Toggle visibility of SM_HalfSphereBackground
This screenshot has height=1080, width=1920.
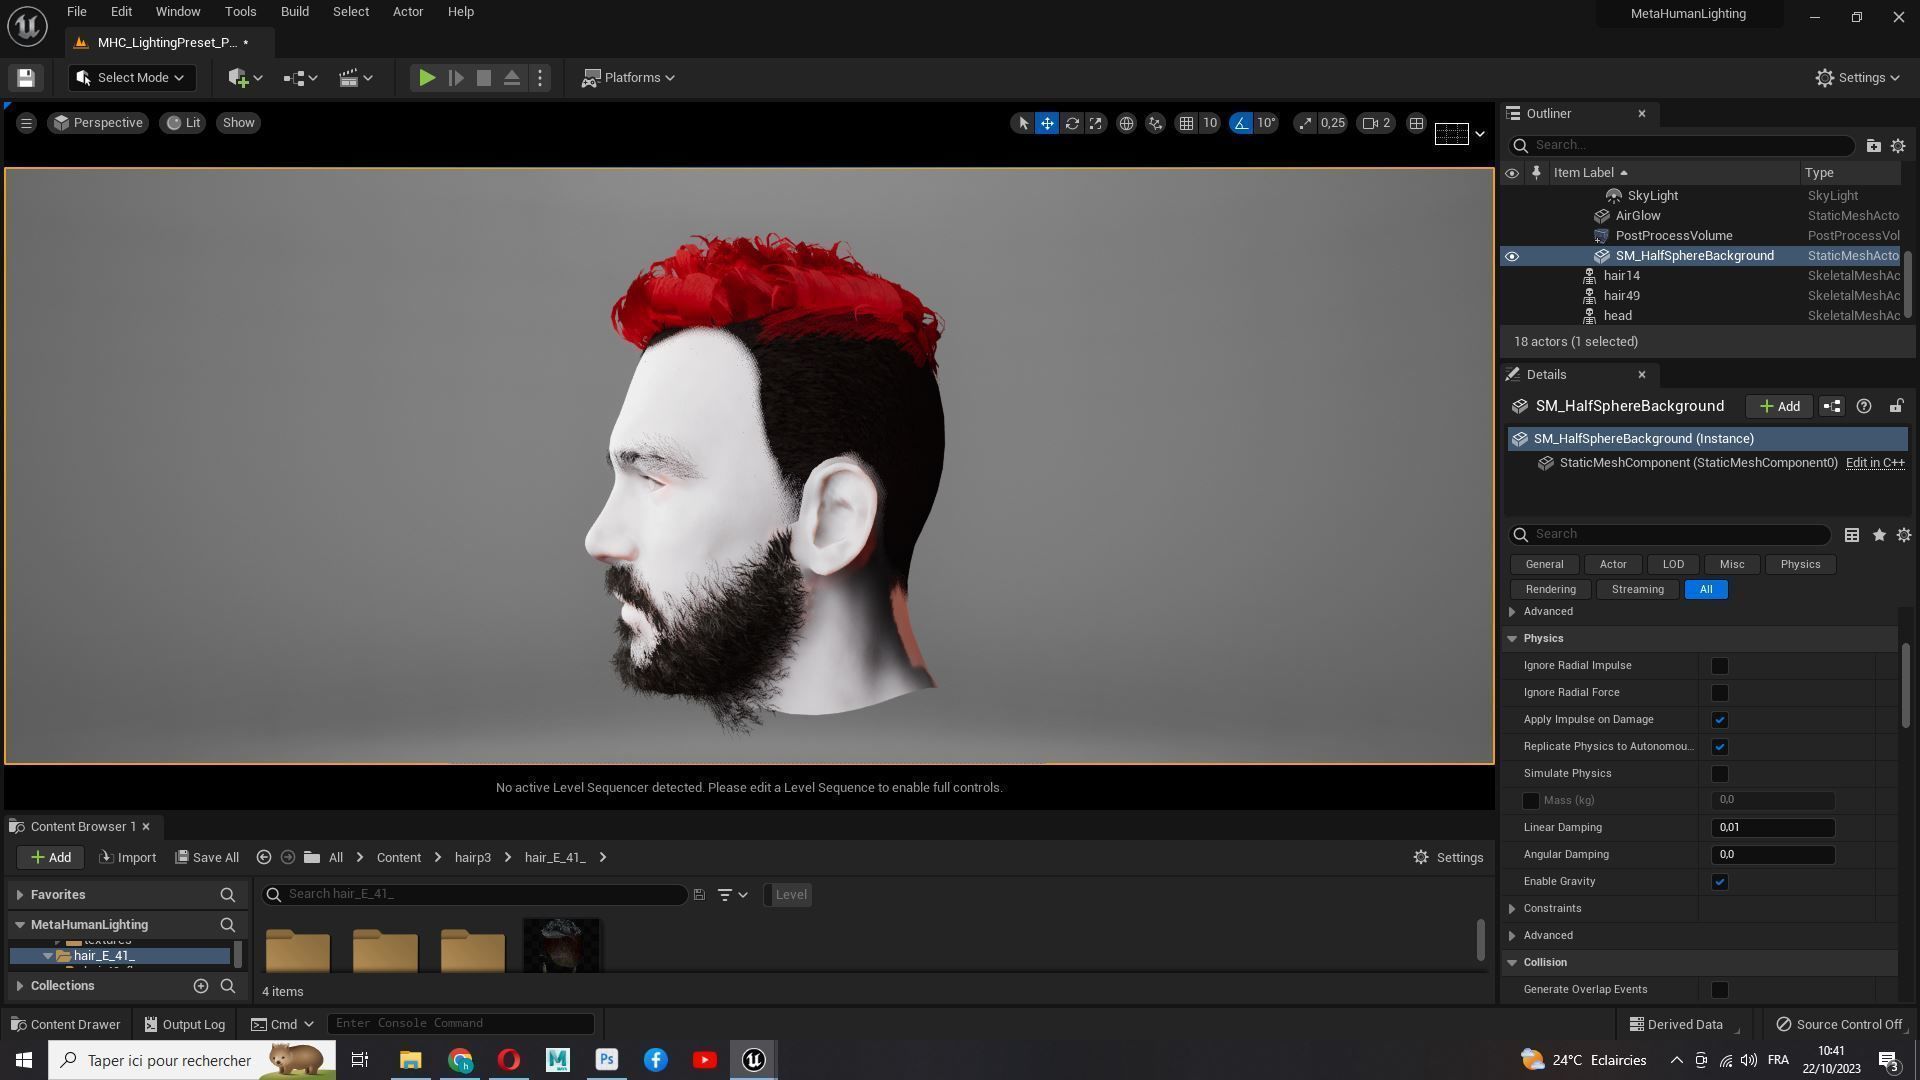click(1512, 256)
